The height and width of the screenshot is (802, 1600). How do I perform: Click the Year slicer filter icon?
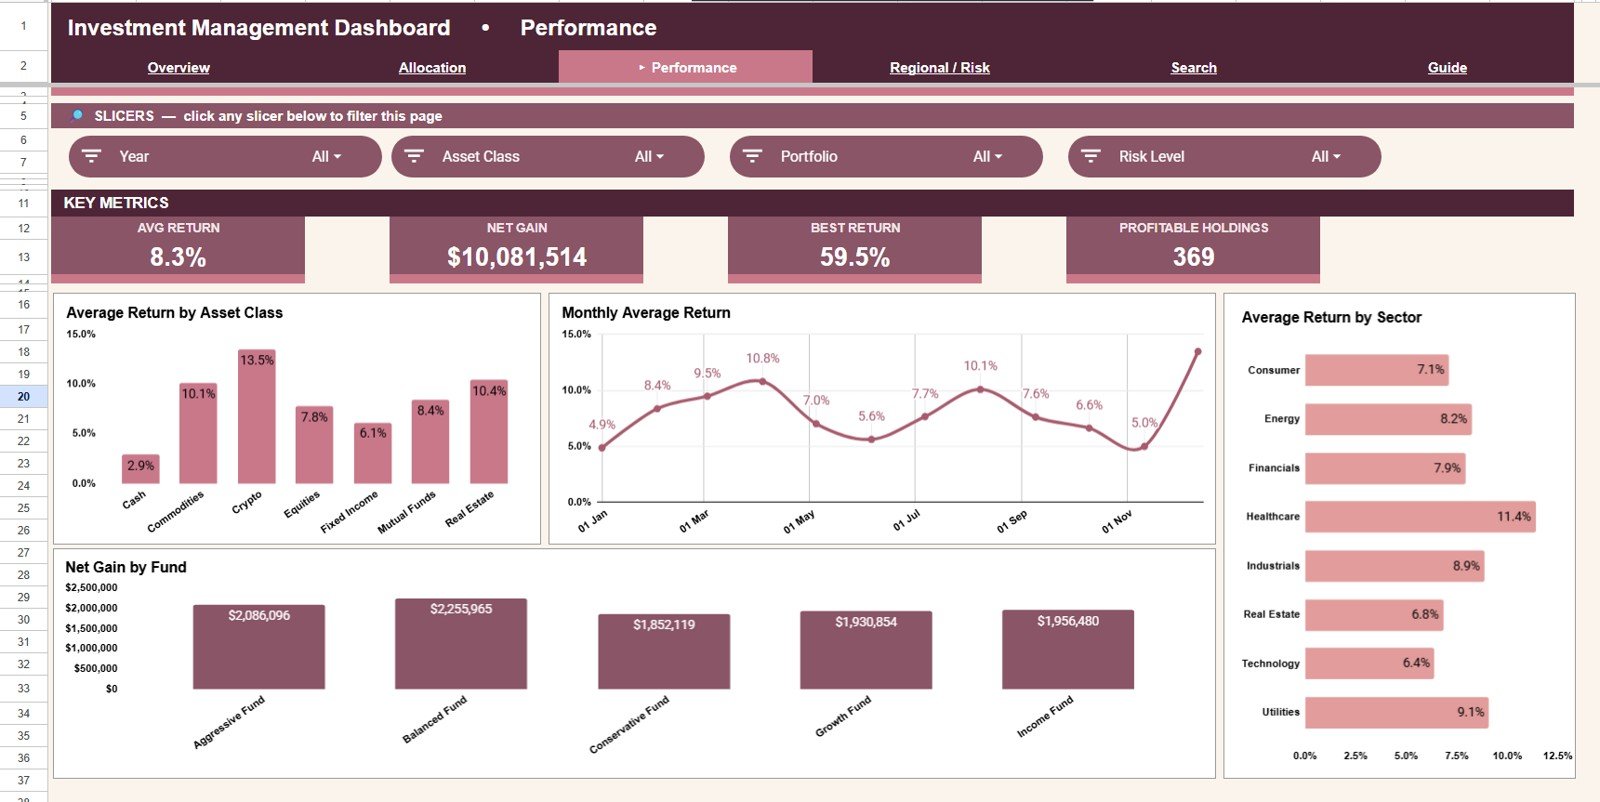click(91, 156)
